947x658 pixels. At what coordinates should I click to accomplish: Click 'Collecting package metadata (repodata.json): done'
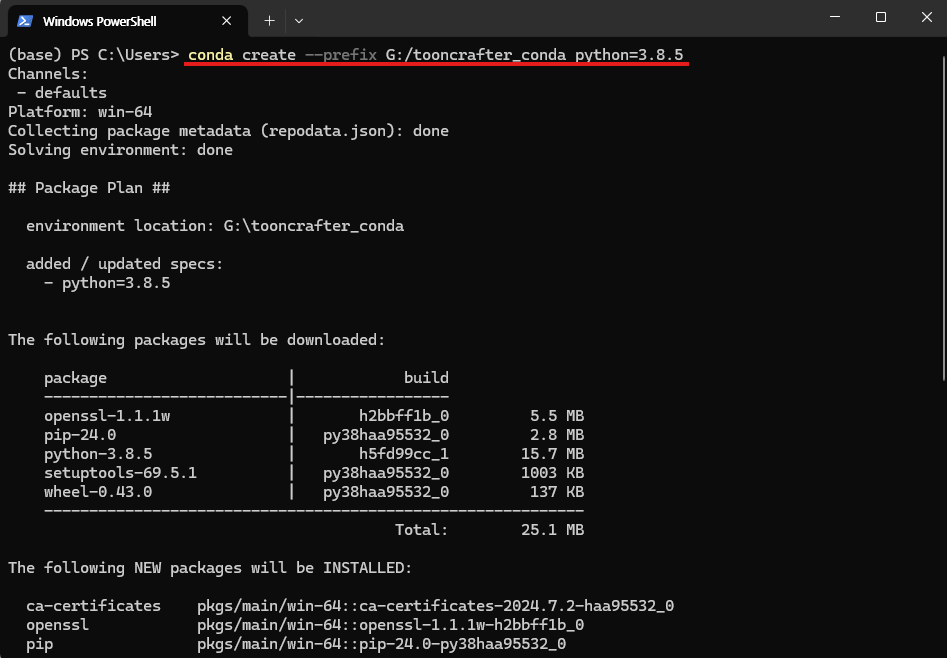[228, 131]
